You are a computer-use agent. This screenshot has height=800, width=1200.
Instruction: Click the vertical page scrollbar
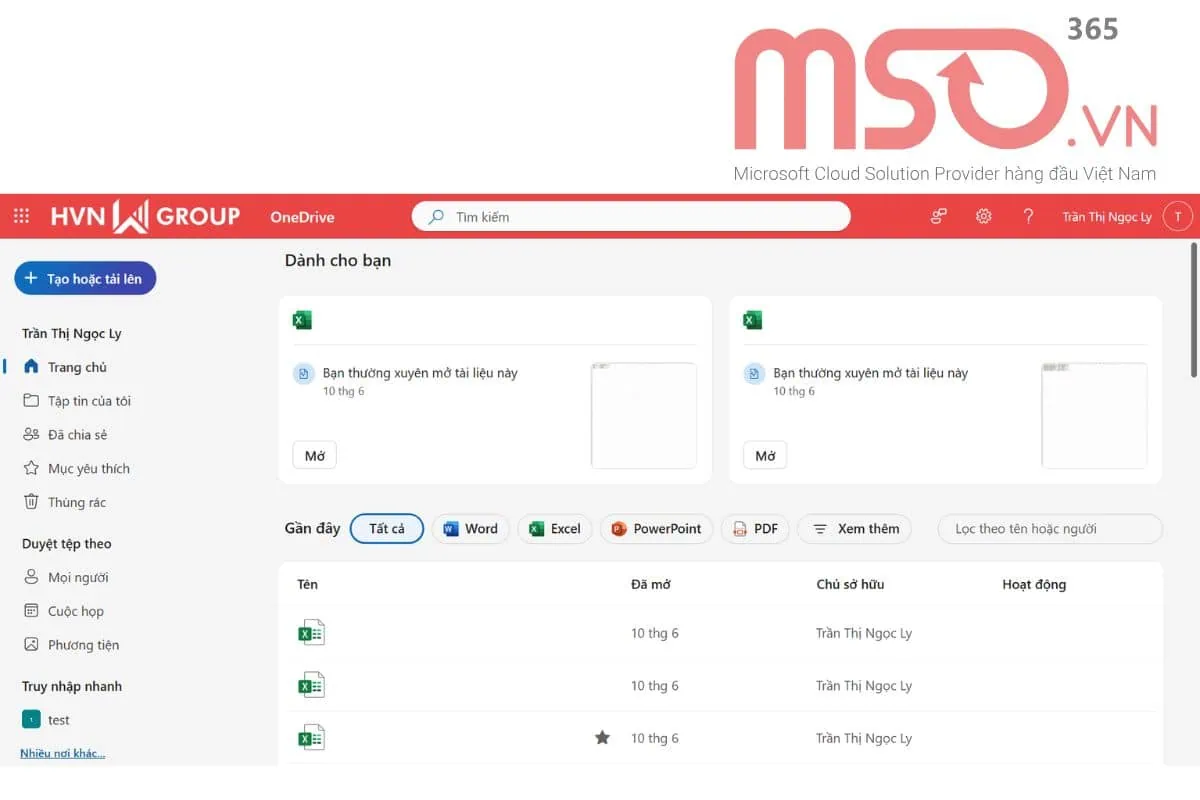pos(1193,310)
